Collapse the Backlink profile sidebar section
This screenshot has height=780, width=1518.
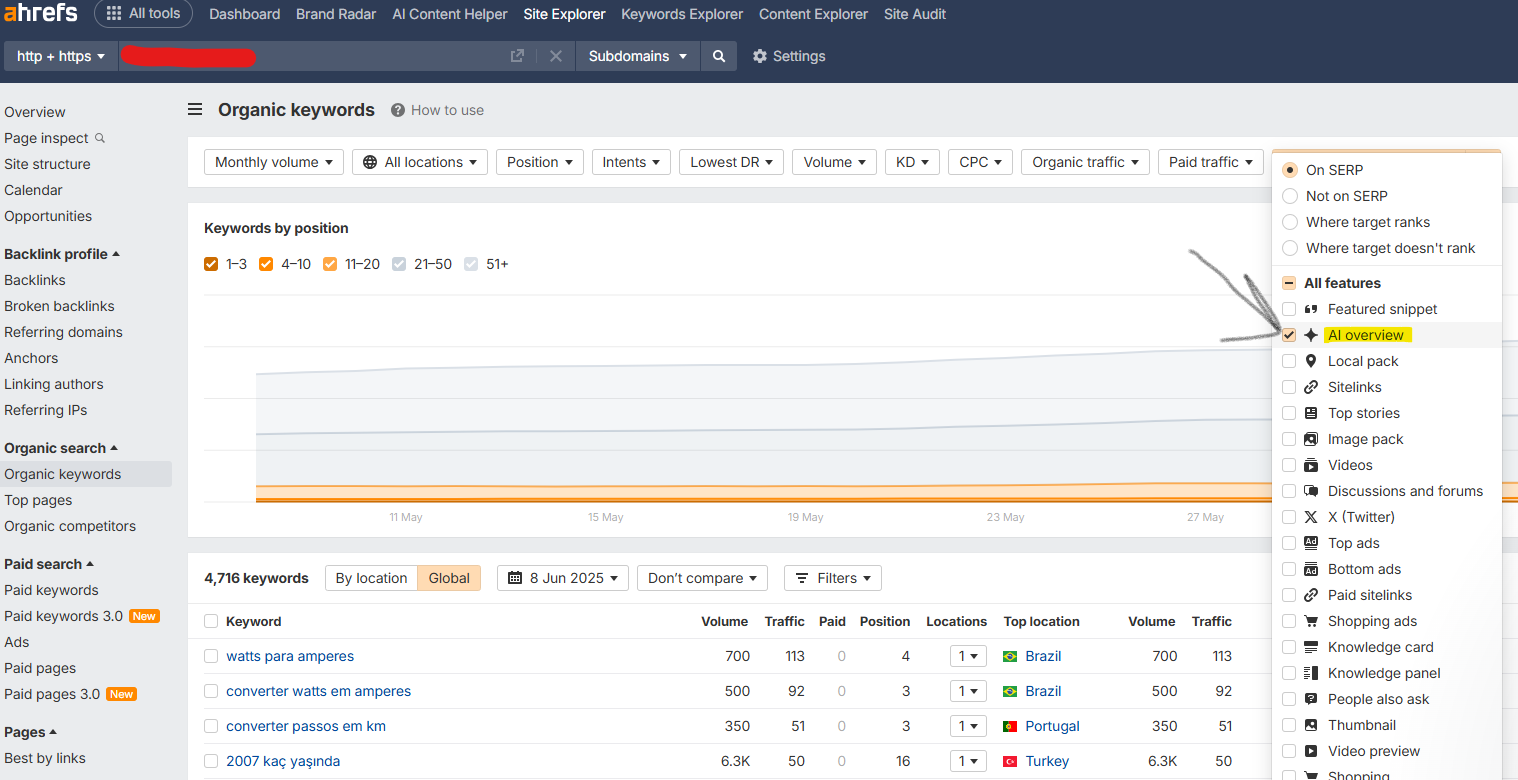click(62, 254)
